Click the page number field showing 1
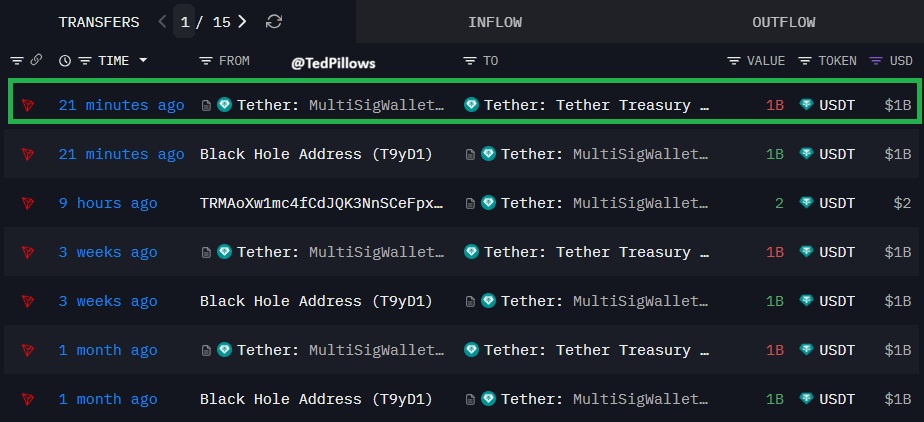Viewport: 924px width, 422px height. click(x=184, y=22)
